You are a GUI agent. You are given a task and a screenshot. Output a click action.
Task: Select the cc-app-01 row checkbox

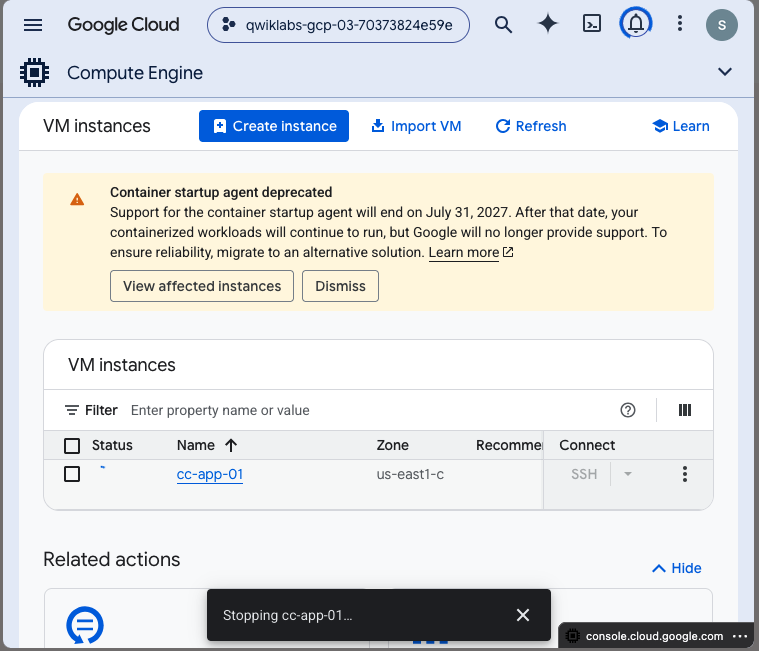[x=72, y=474]
